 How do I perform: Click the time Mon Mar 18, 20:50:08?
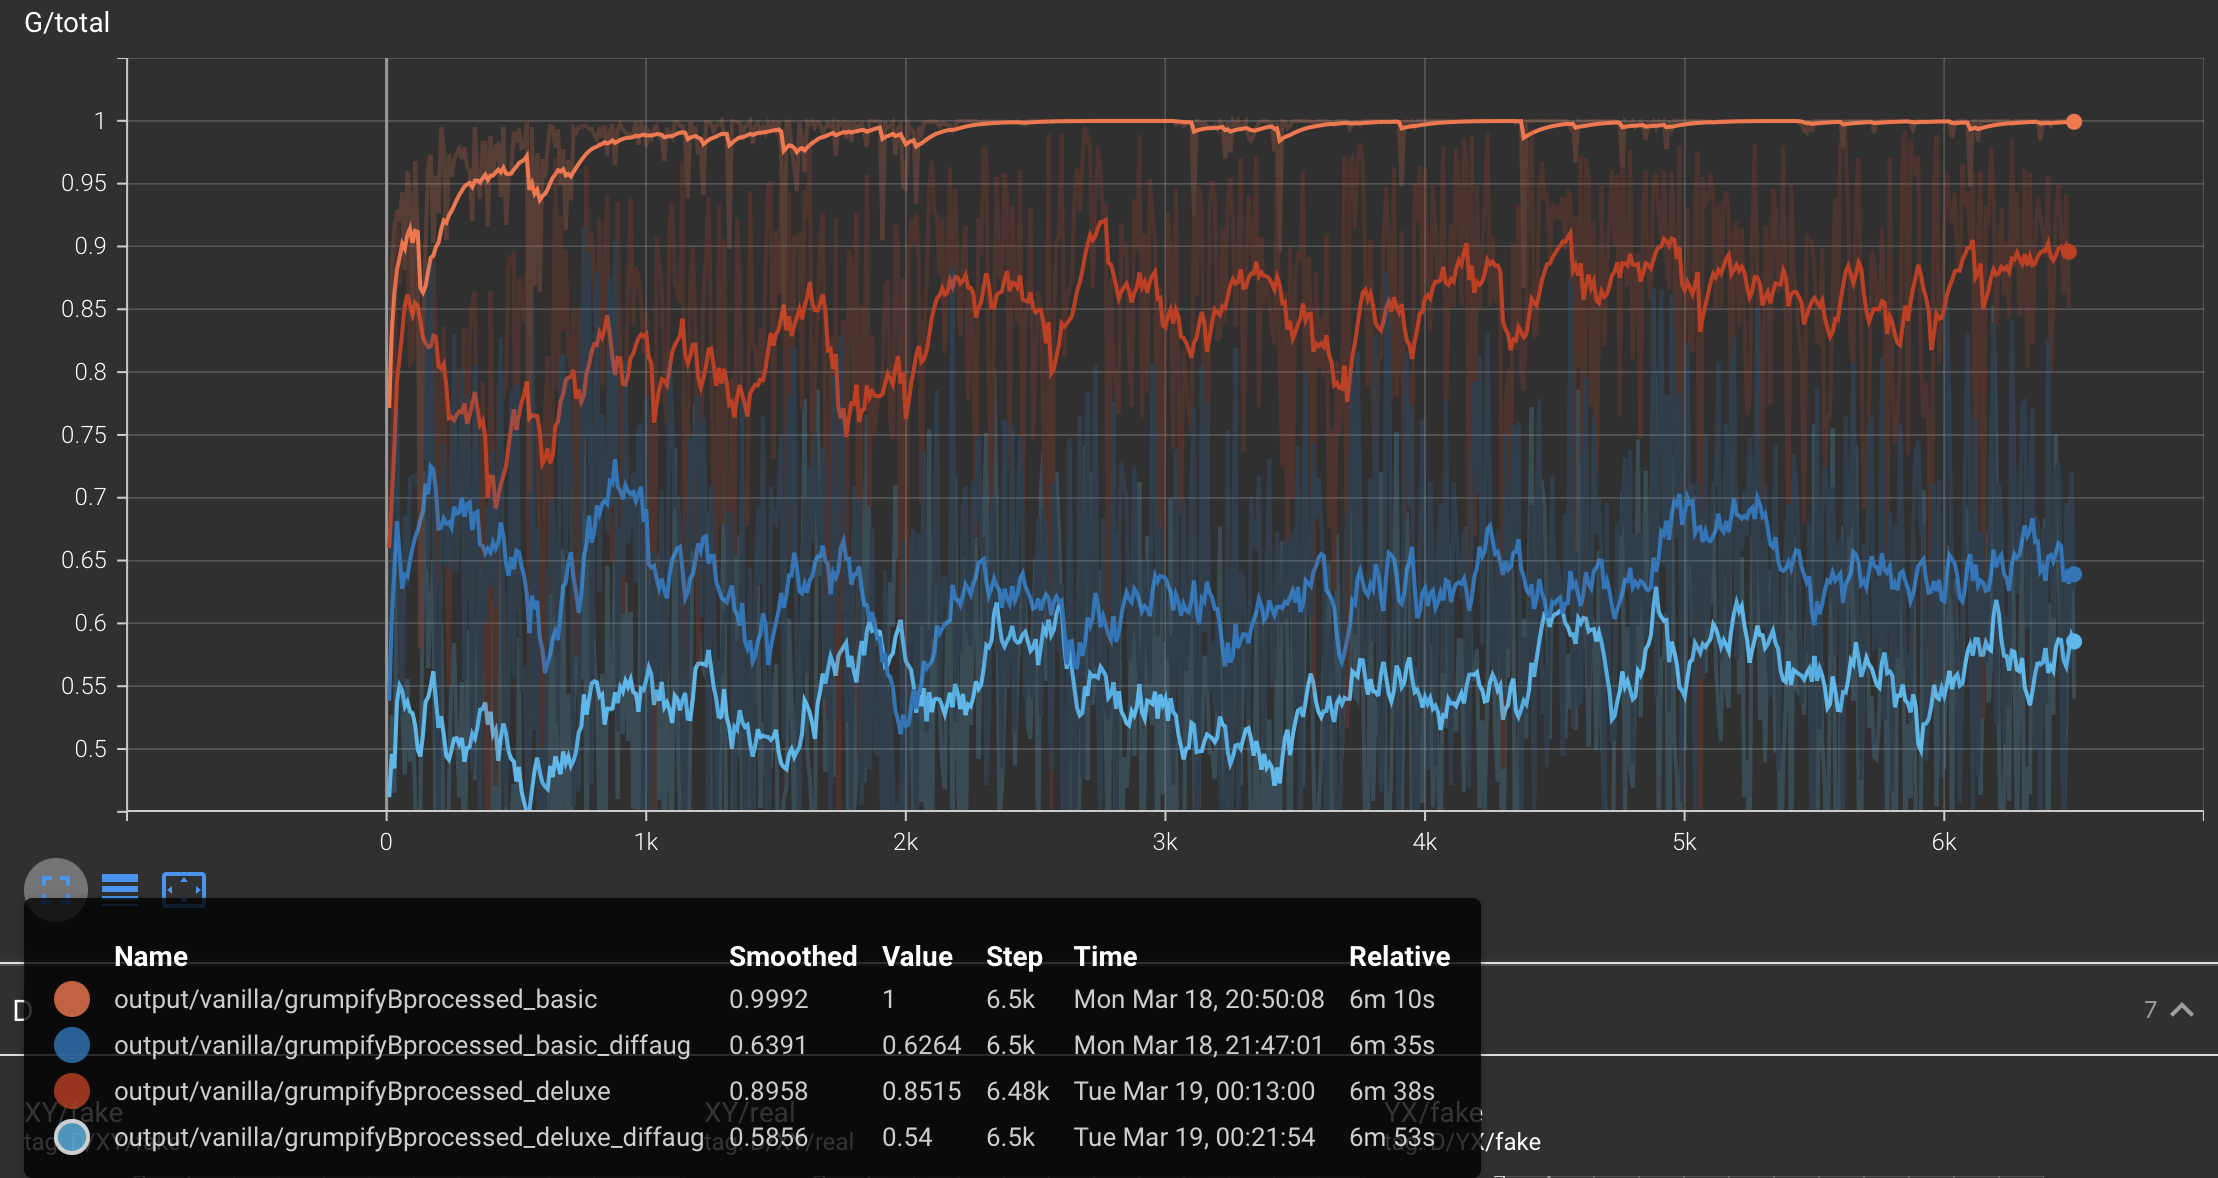click(1199, 999)
